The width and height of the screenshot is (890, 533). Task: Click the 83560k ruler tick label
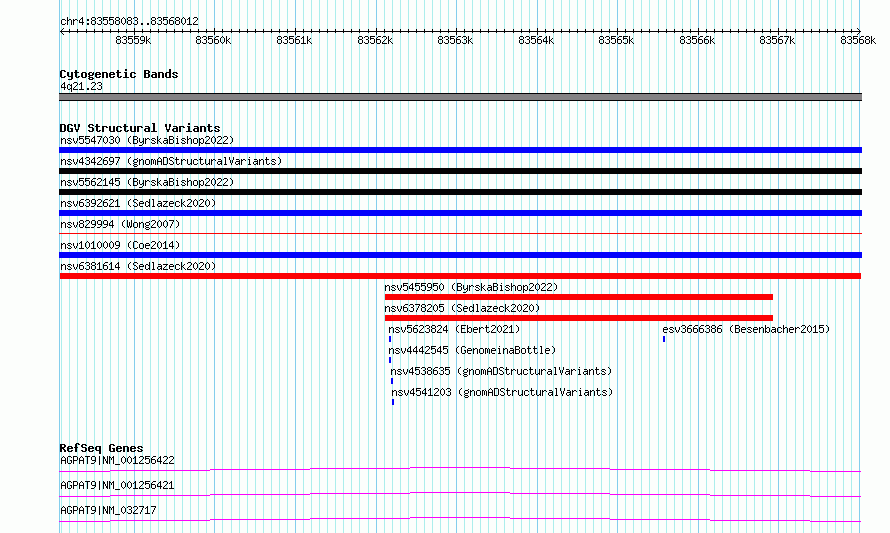pyautogui.click(x=213, y=40)
